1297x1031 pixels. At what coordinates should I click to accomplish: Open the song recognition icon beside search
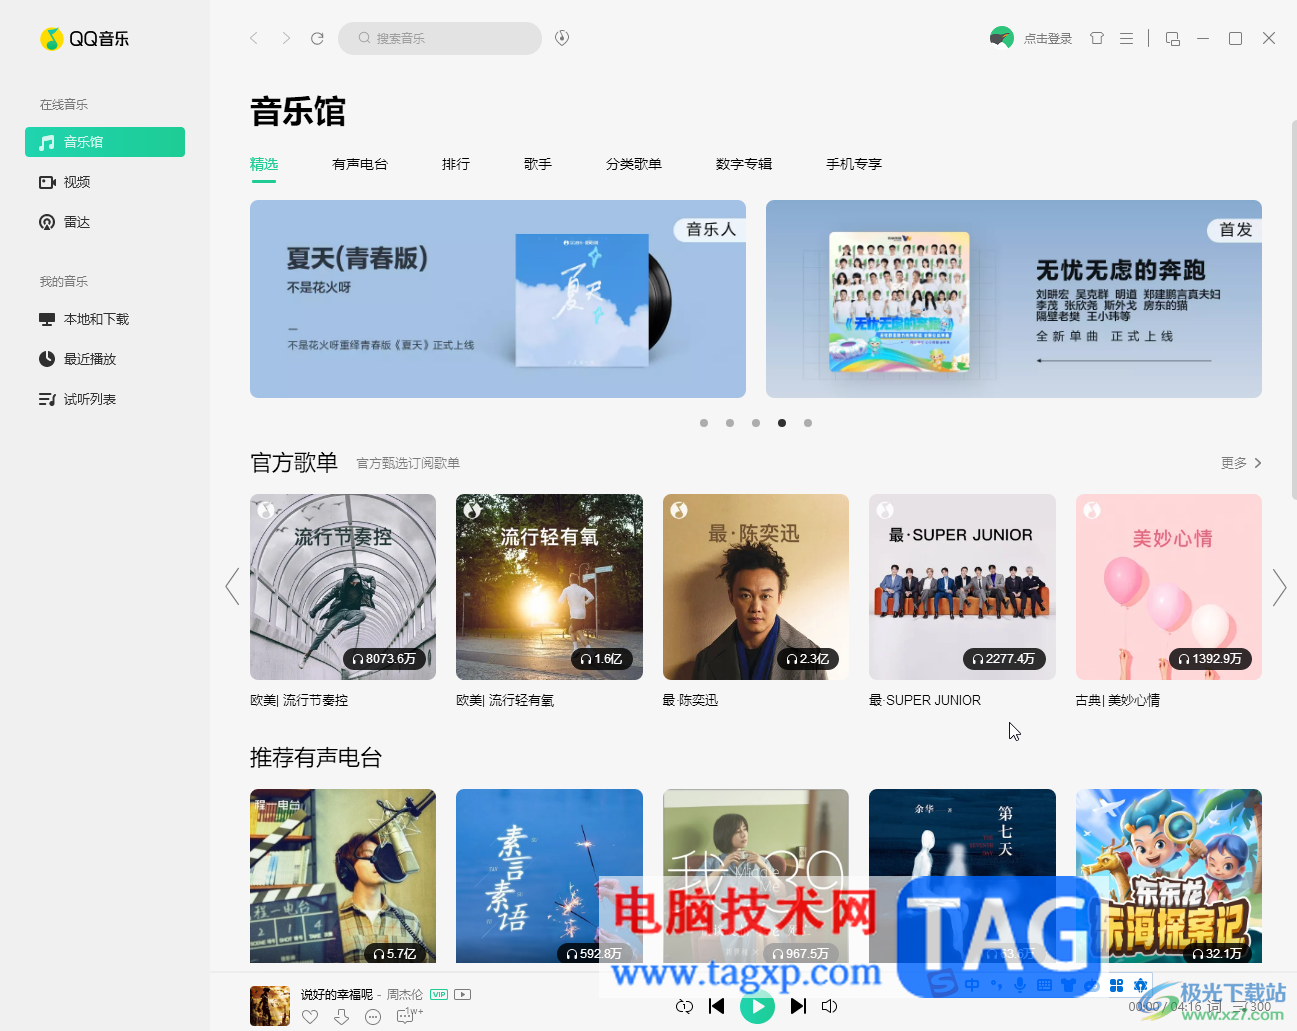(x=562, y=38)
